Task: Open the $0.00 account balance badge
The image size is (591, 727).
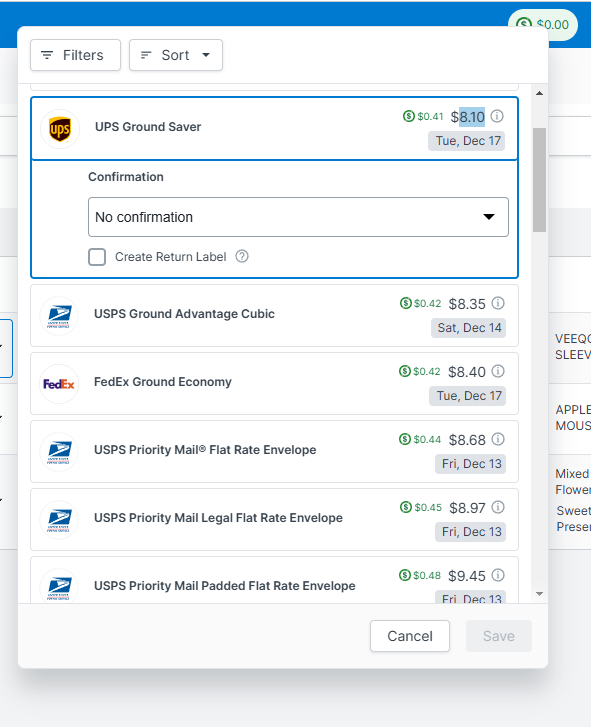Action: click(543, 24)
